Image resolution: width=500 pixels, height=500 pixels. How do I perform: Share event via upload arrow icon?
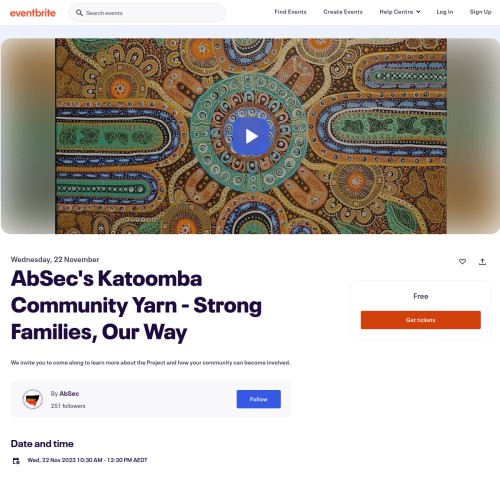tap(482, 262)
